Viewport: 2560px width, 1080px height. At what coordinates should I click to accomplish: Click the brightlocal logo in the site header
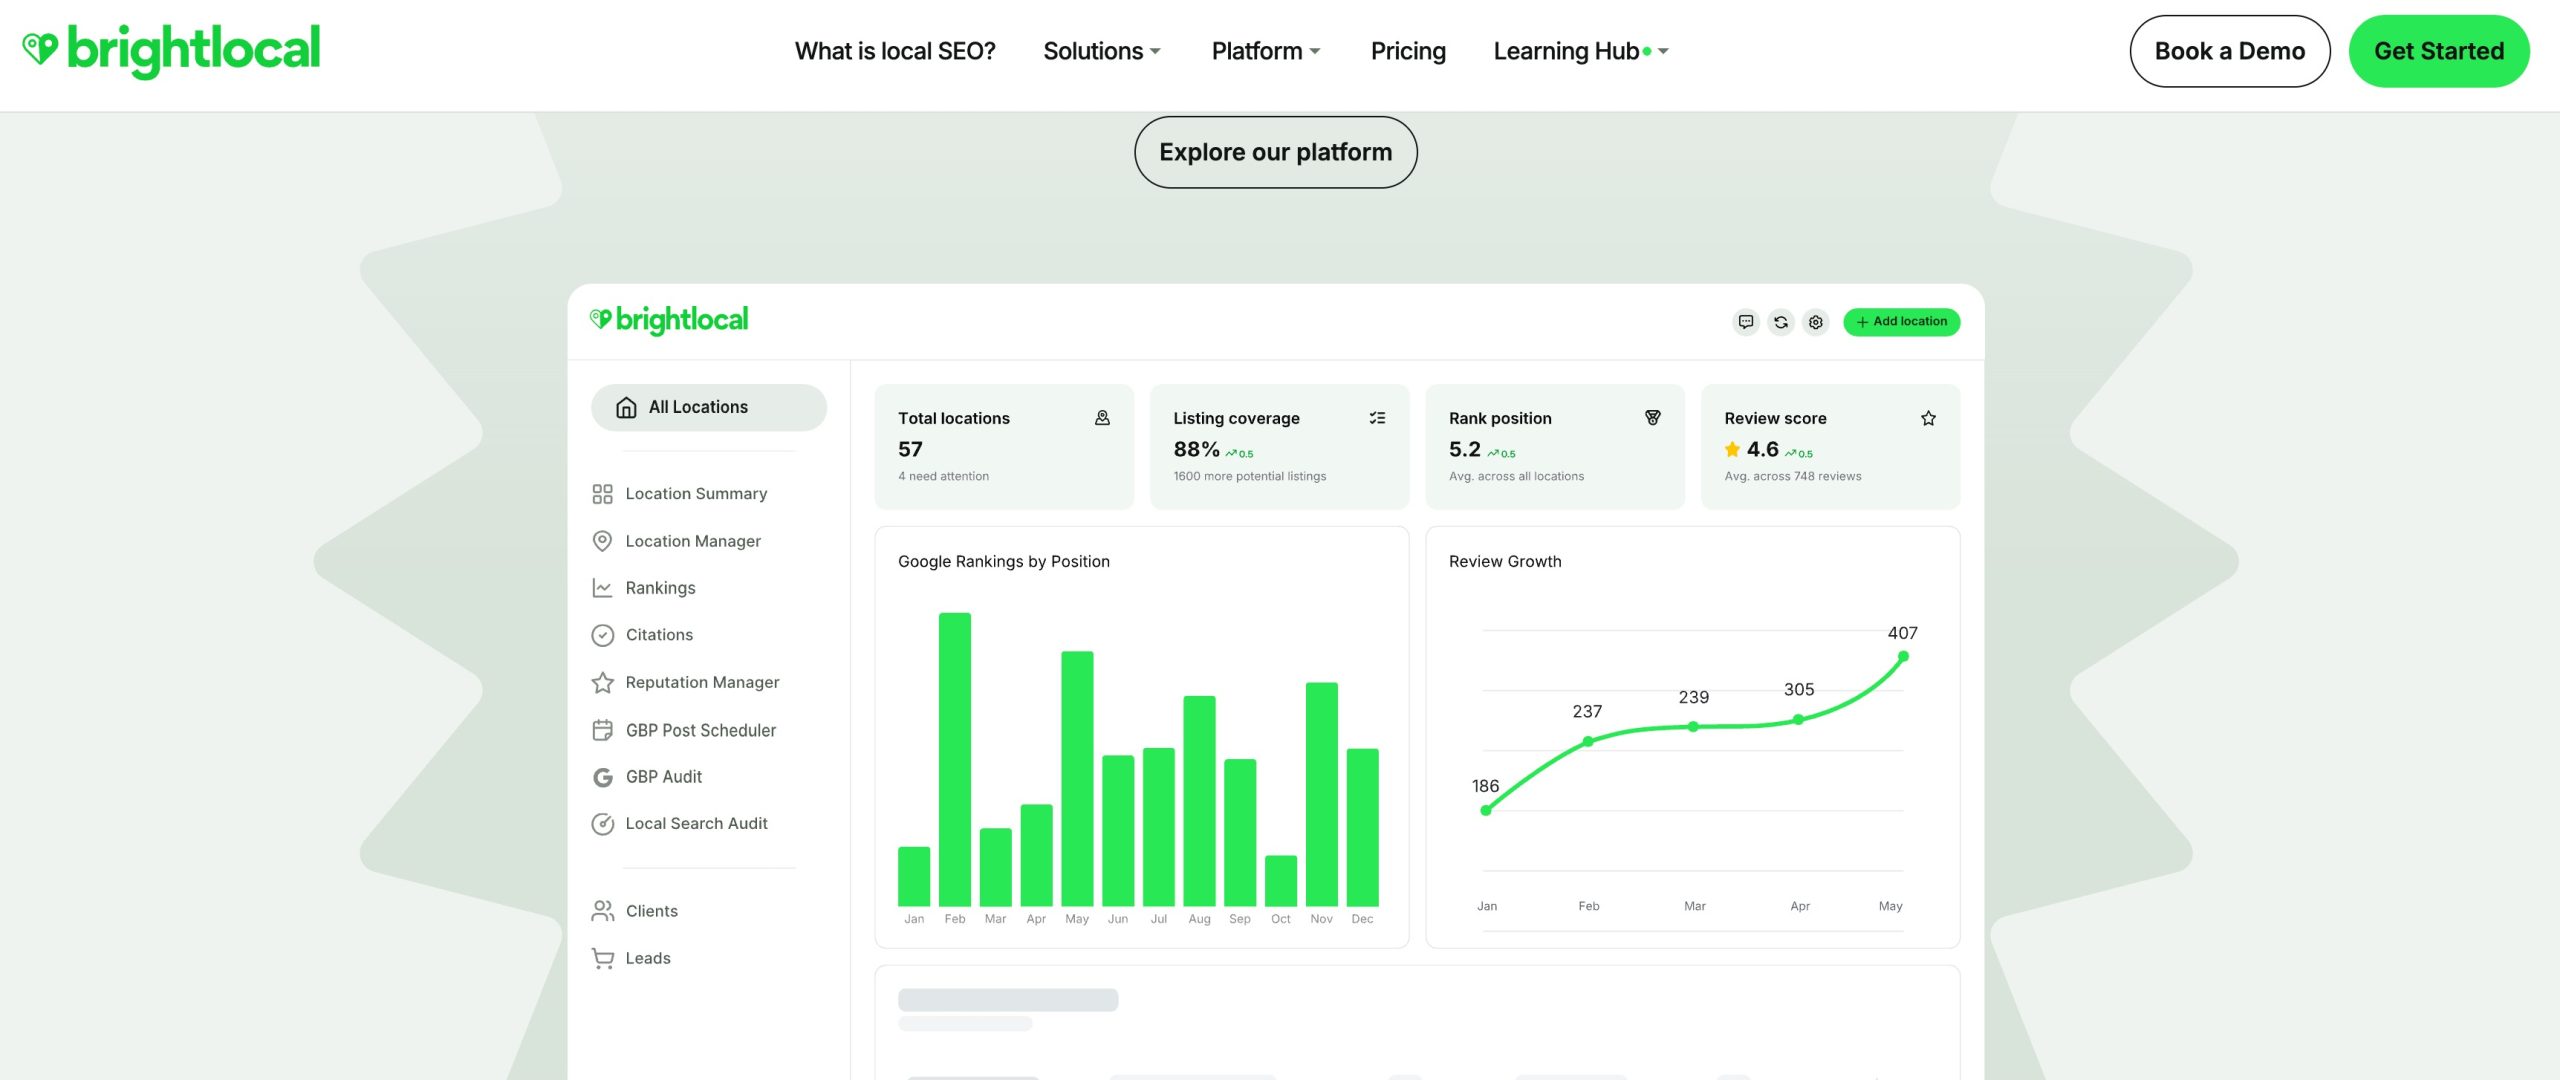(171, 50)
